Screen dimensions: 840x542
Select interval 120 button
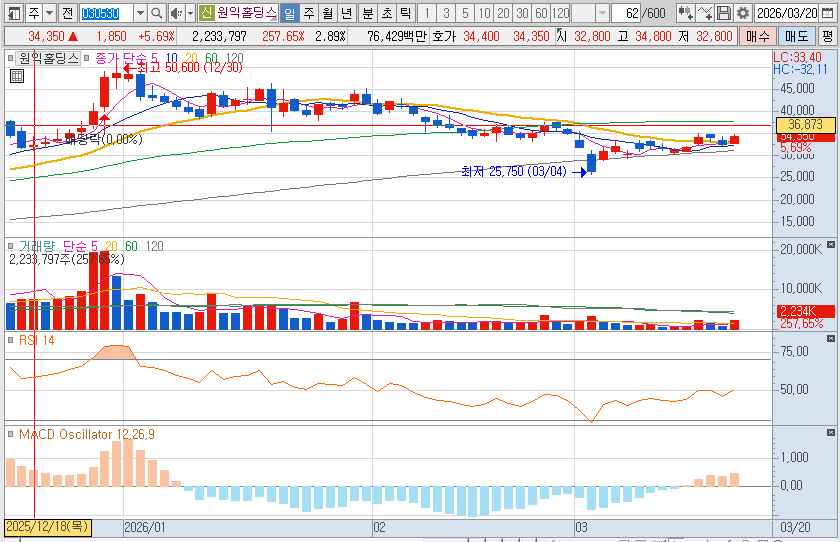(x=560, y=13)
